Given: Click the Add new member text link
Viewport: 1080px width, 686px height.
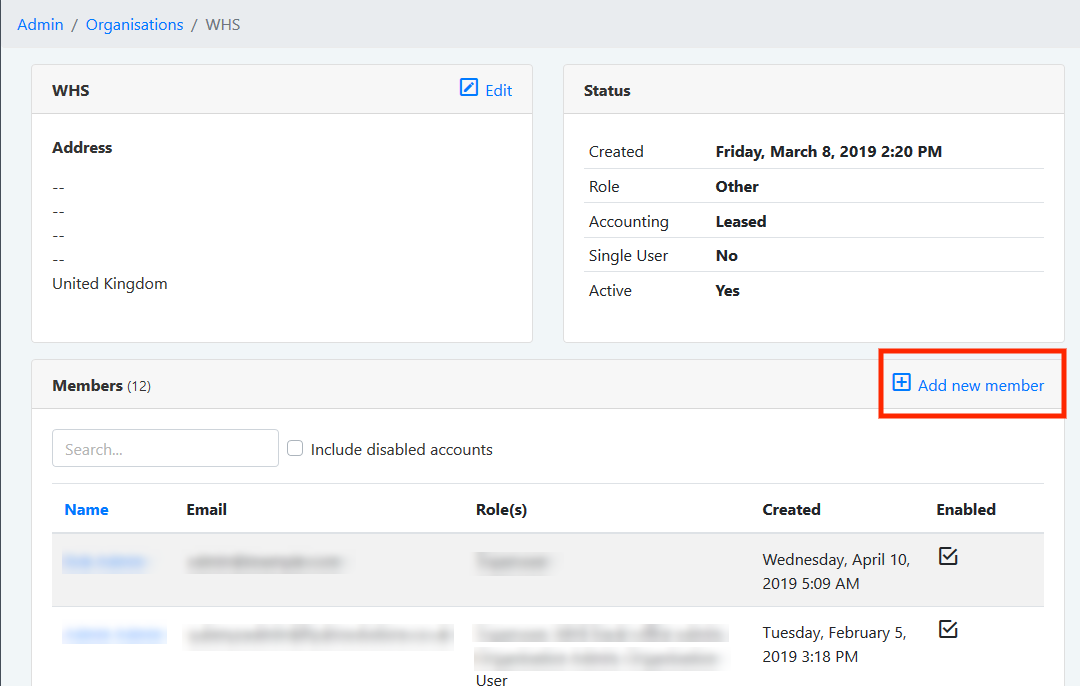Looking at the screenshot, I should click(980, 385).
